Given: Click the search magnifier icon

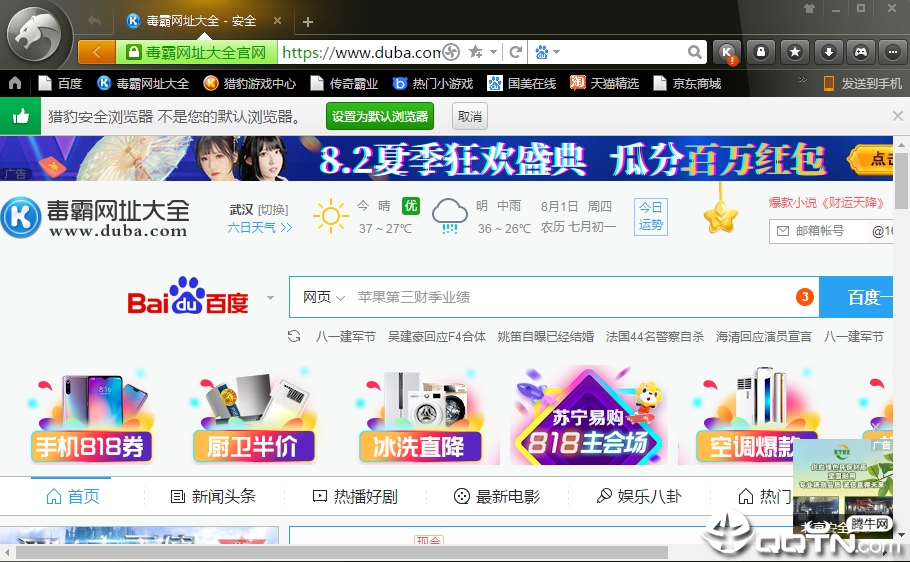Looking at the screenshot, I should tap(693, 52).
